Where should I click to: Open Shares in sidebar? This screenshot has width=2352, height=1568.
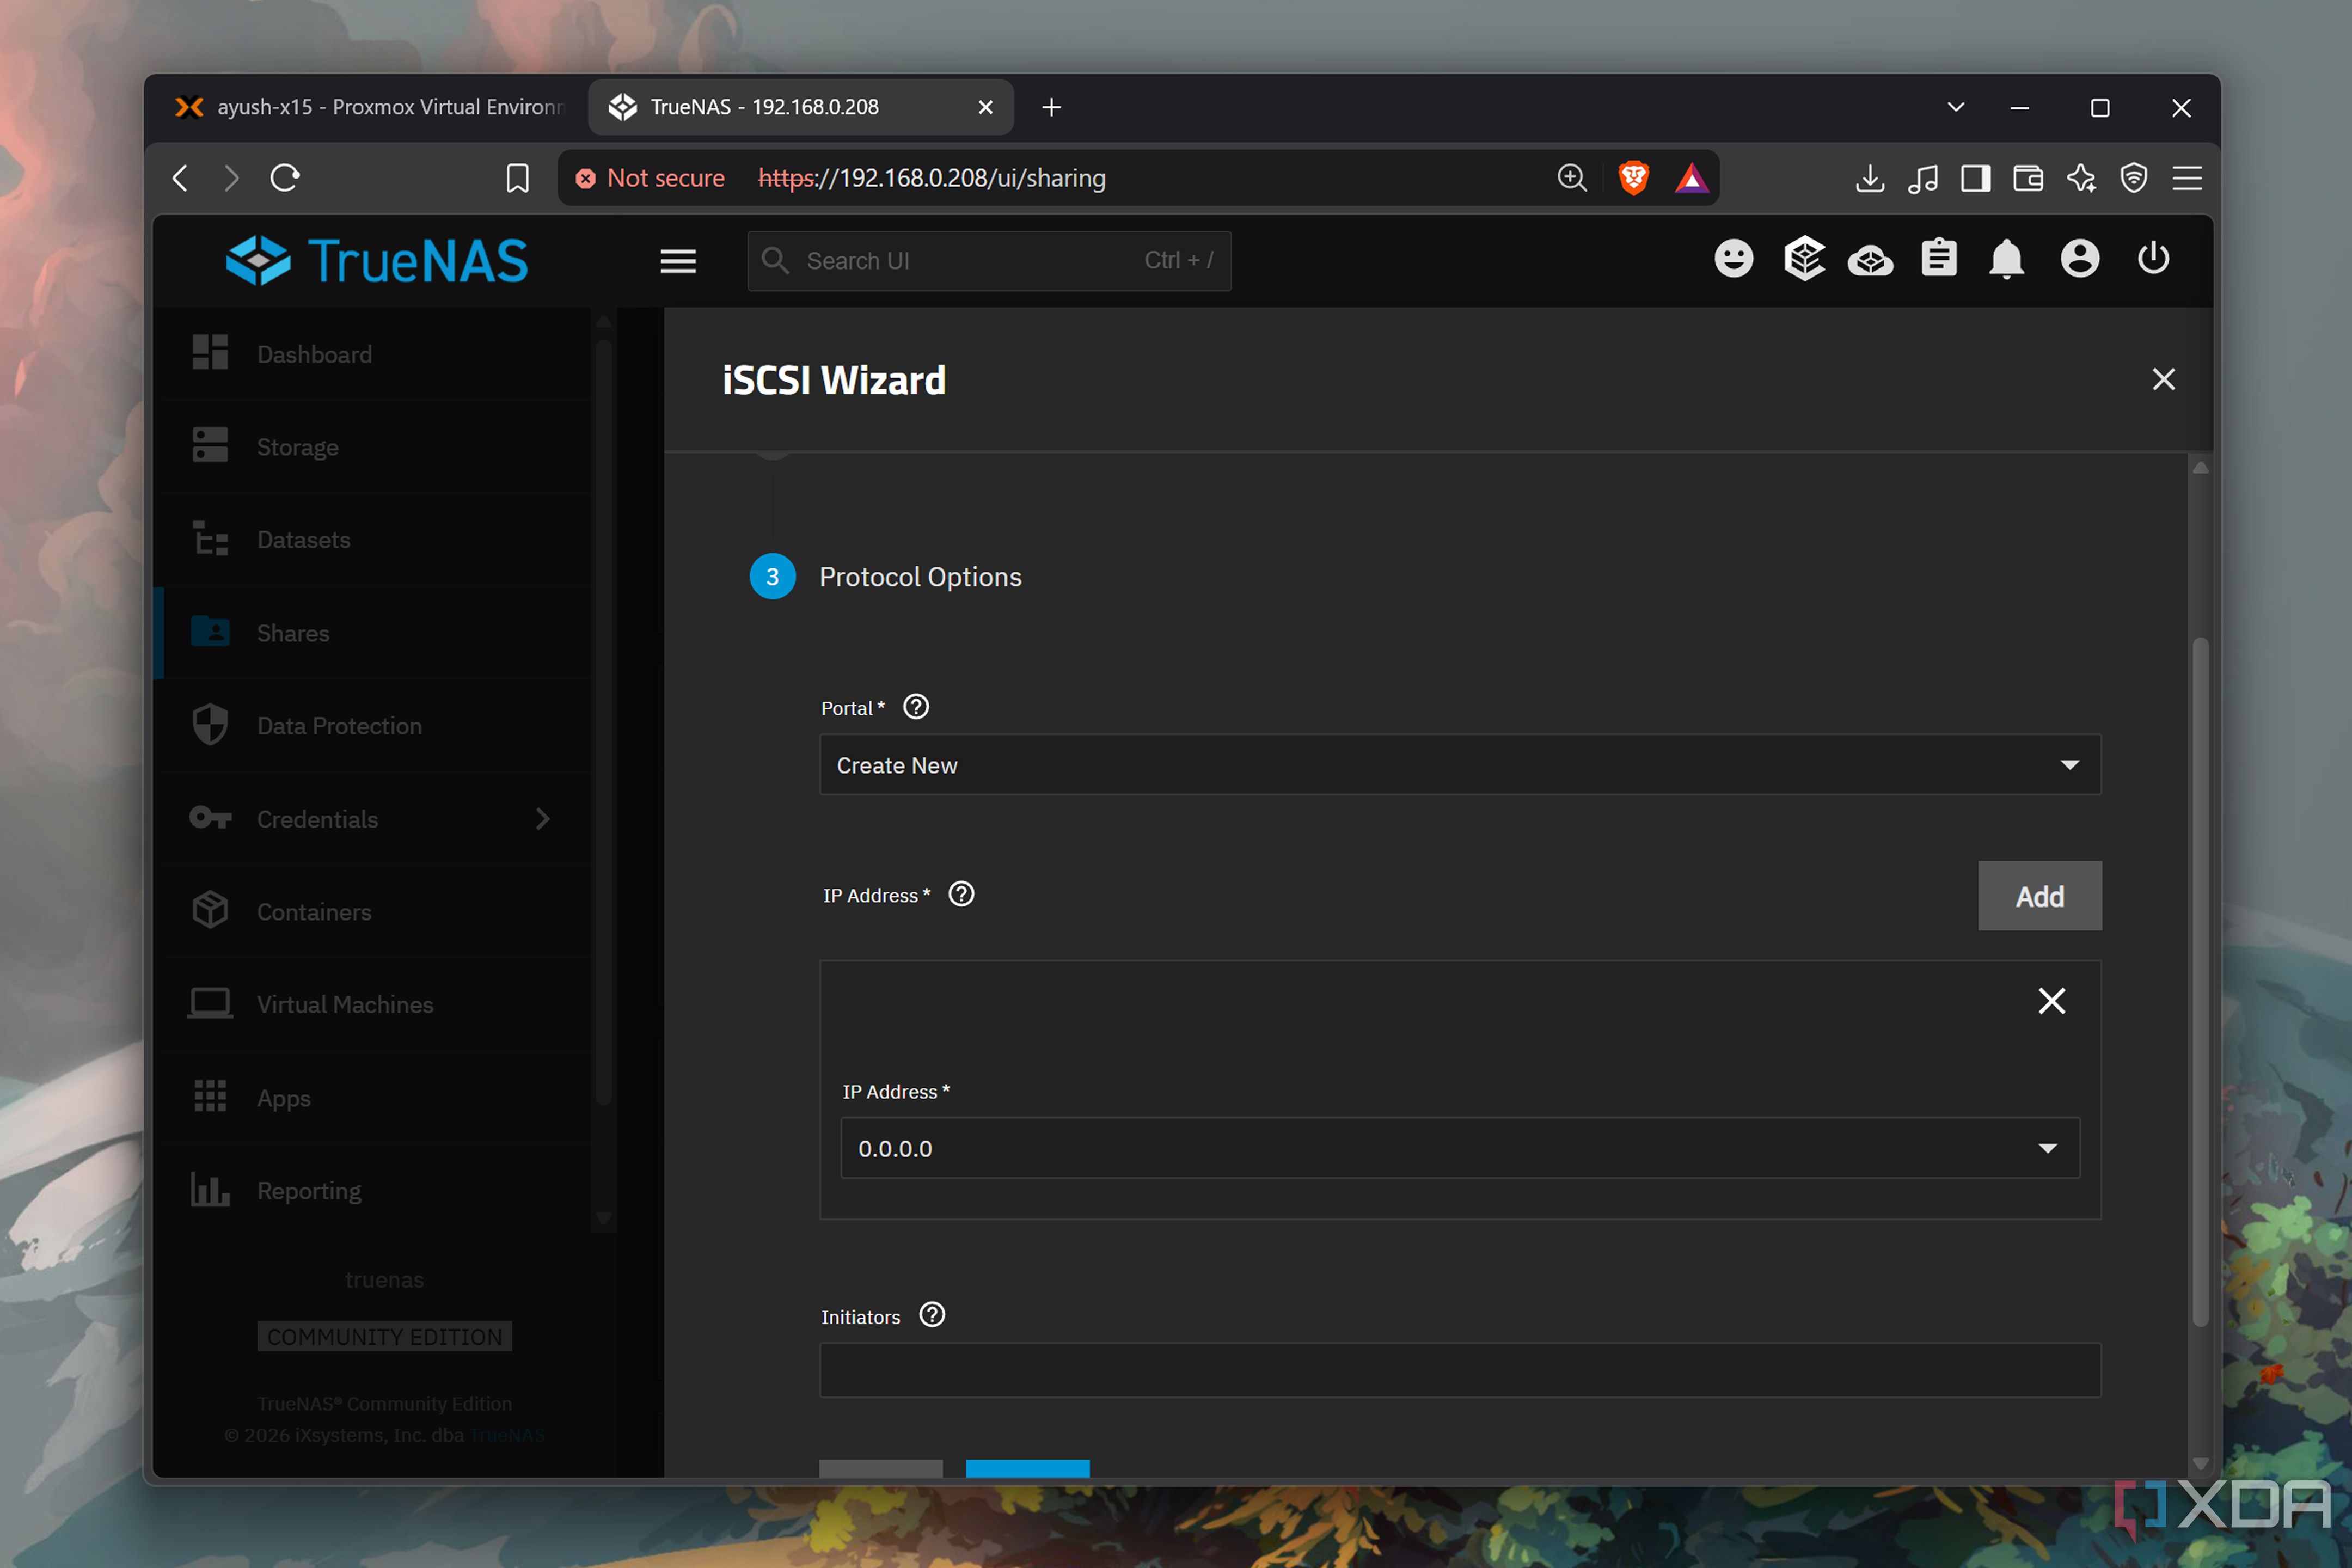(373, 633)
